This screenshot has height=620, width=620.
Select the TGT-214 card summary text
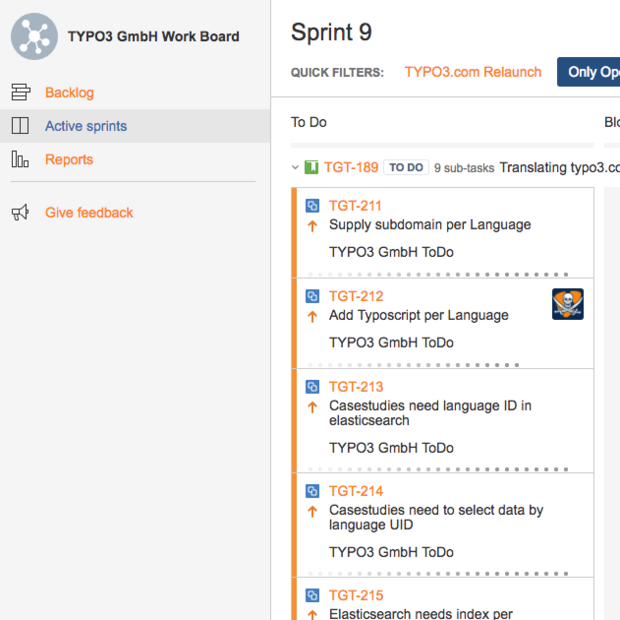436,517
